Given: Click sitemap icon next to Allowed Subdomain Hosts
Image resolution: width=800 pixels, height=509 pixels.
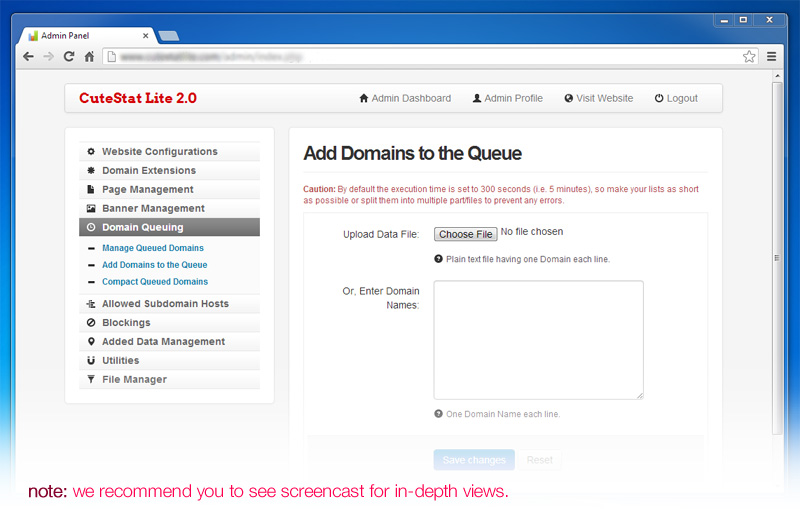Looking at the screenshot, I should pos(91,303).
